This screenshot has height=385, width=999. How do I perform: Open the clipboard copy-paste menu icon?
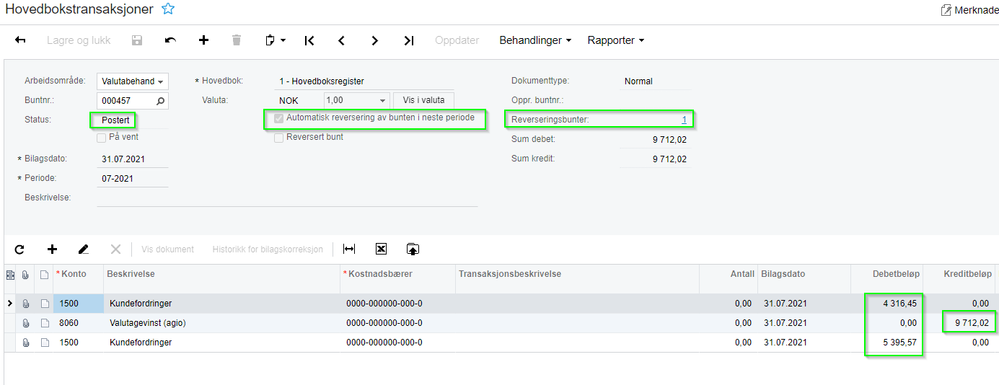[x=275, y=40]
